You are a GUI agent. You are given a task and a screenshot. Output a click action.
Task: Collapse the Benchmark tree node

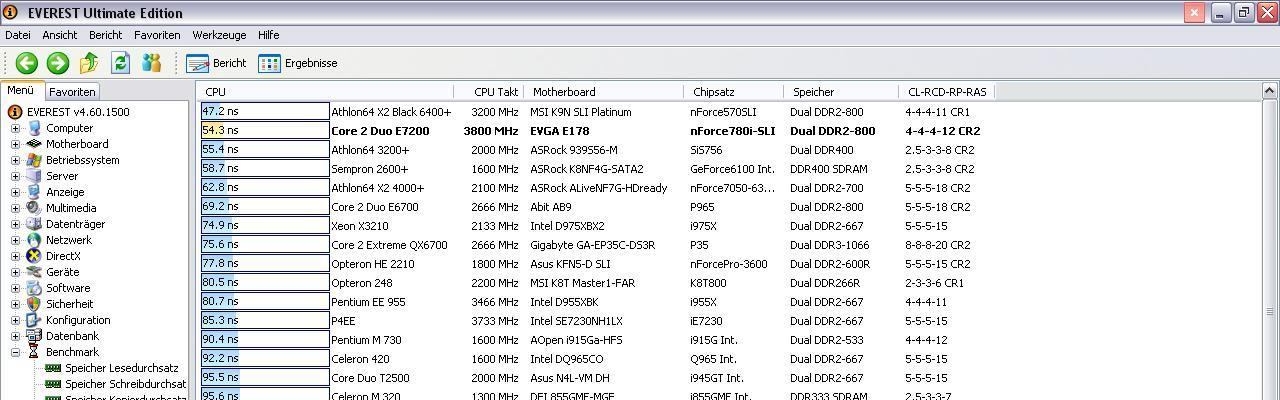(x=15, y=352)
